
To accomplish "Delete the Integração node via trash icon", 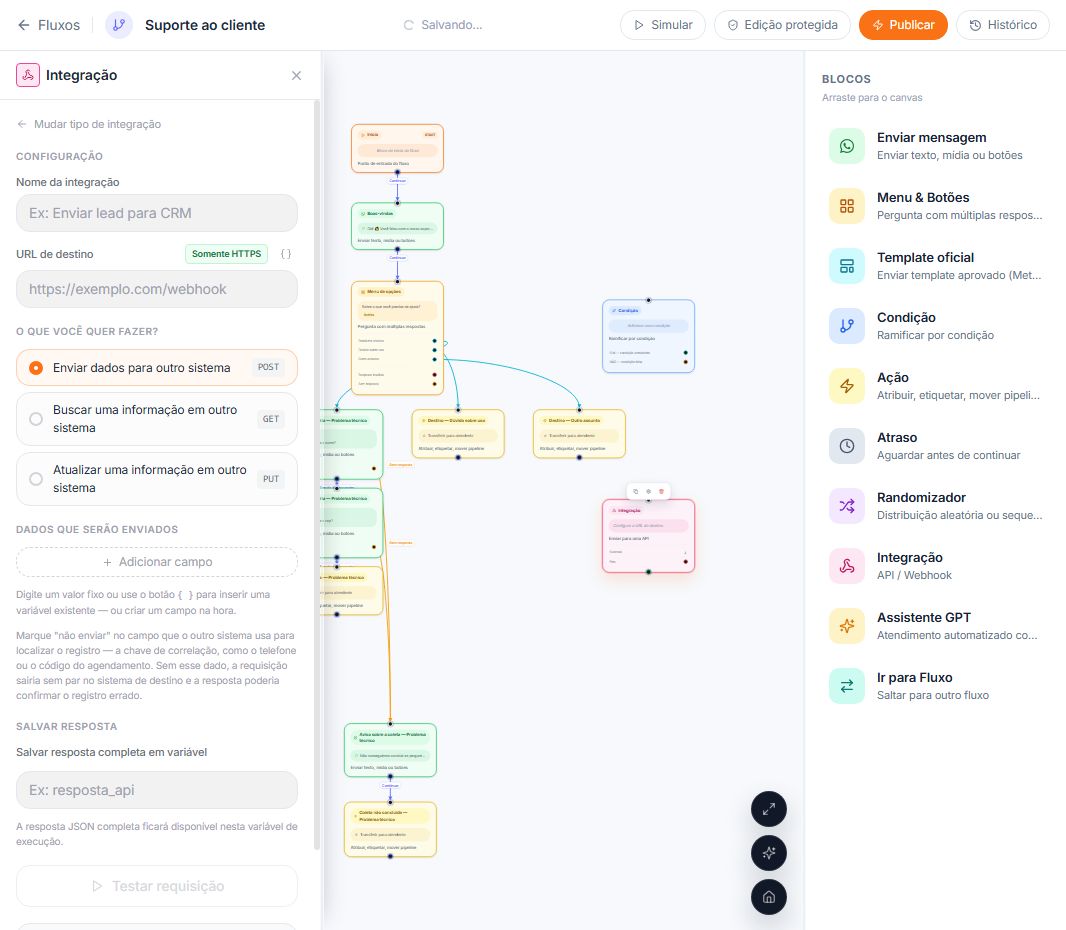I will (x=661, y=491).
